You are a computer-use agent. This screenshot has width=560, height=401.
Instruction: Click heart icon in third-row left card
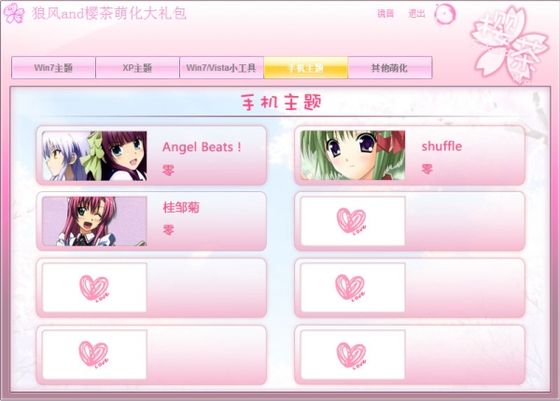(x=94, y=288)
